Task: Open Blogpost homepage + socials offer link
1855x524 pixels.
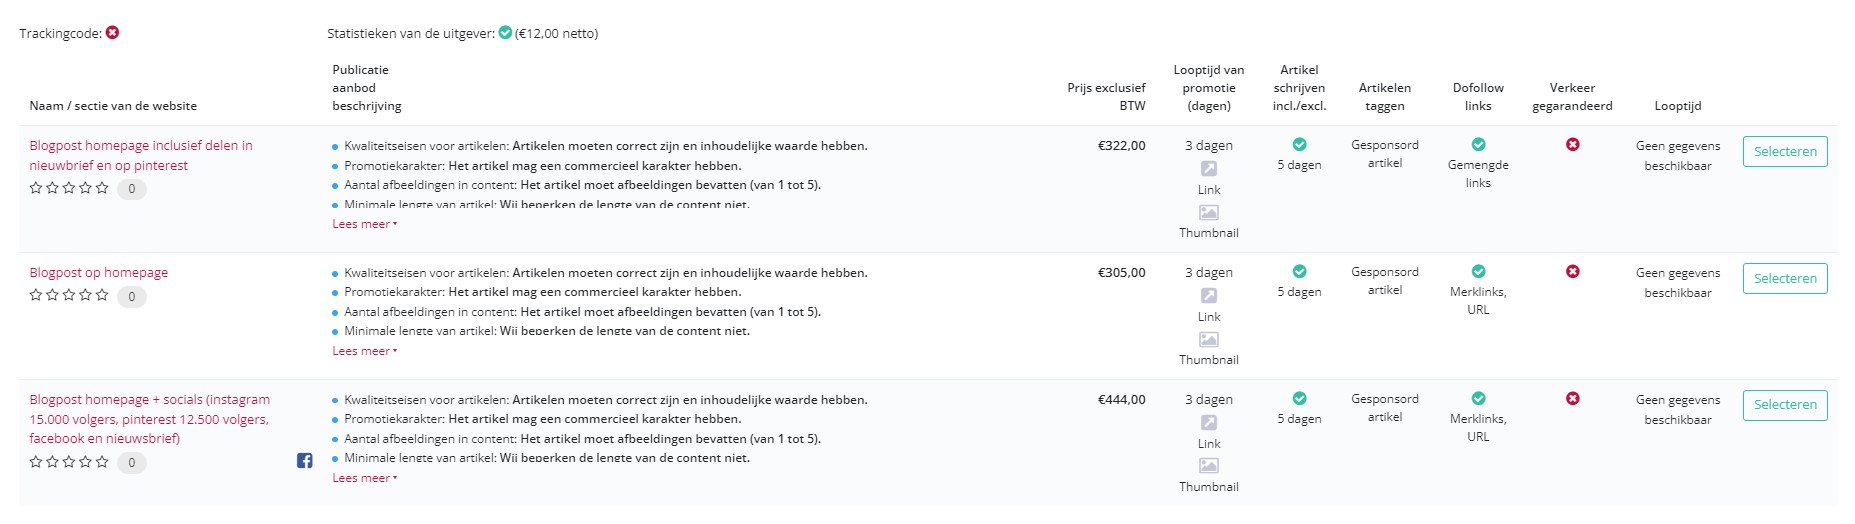Action: coord(150,419)
